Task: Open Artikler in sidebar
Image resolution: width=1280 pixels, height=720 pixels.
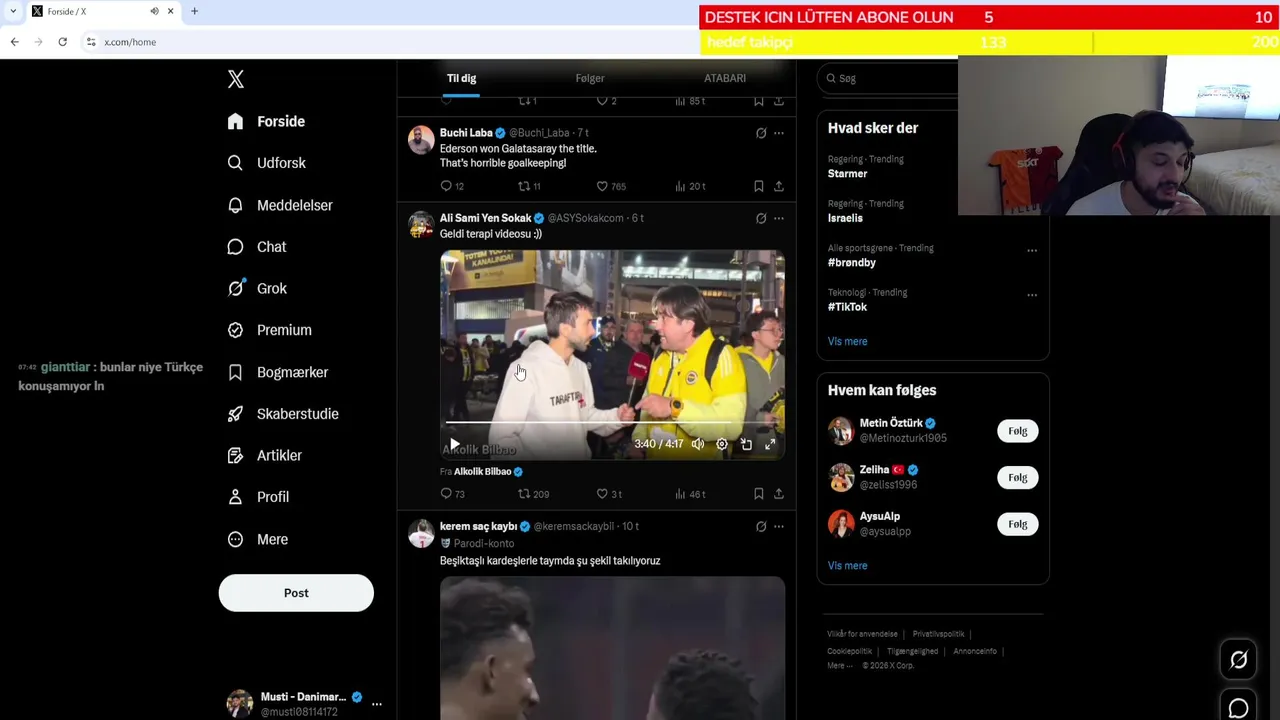Action: click(x=264, y=455)
